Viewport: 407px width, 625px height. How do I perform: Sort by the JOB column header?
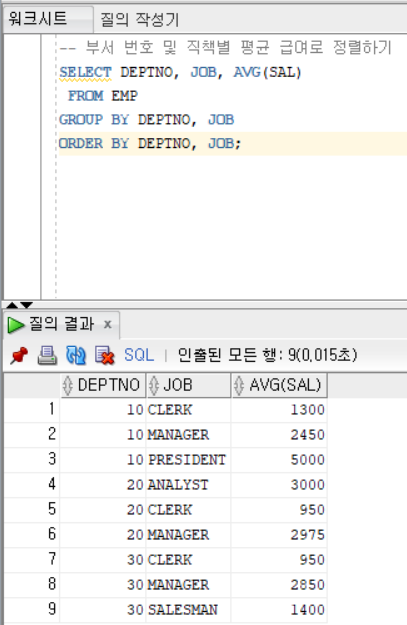click(189, 385)
